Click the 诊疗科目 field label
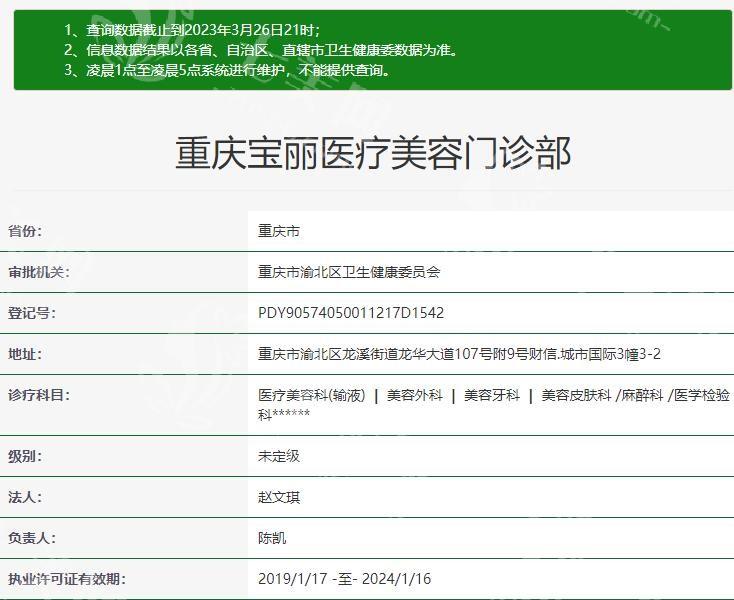The image size is (734, 600). [x=39, y=395]
